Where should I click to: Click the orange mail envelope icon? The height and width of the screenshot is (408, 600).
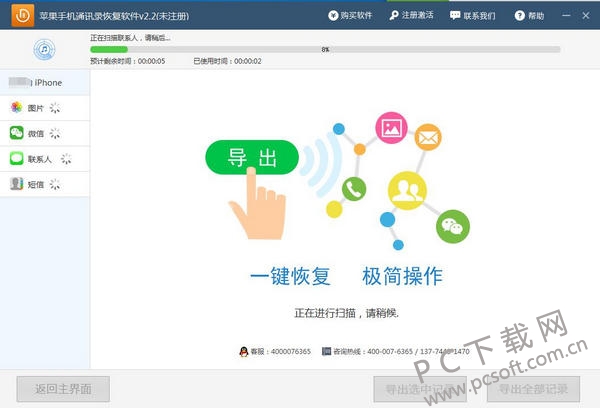(x=428, y=136)
